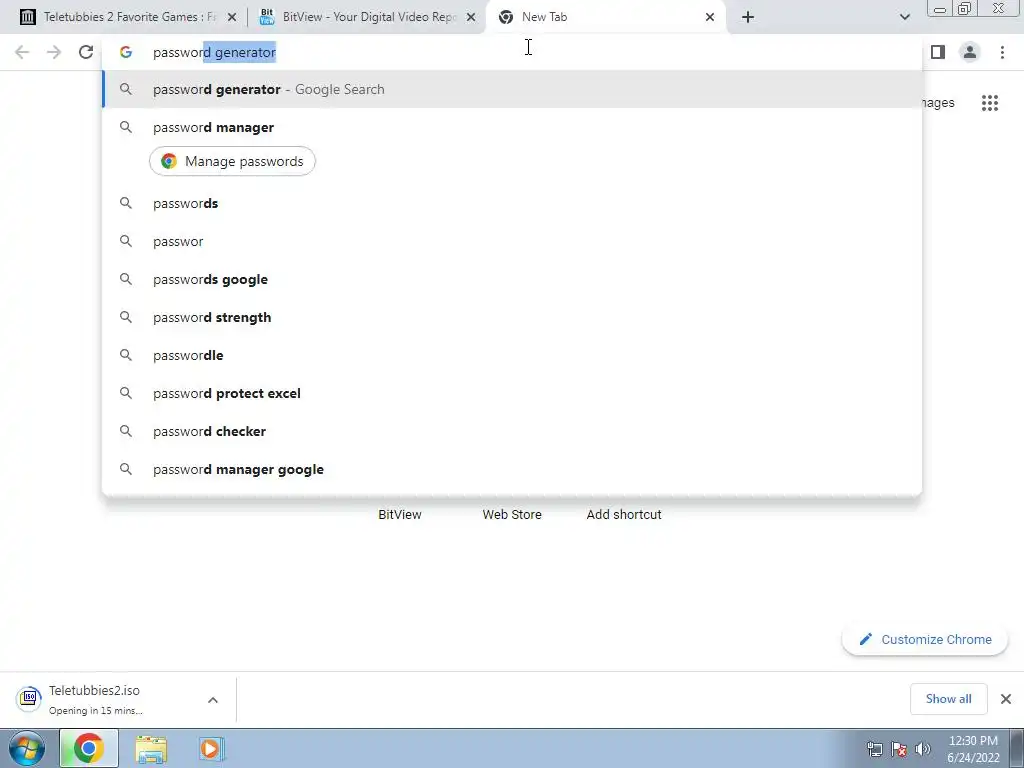Click the ISO file icon in downloads bar

29,698
